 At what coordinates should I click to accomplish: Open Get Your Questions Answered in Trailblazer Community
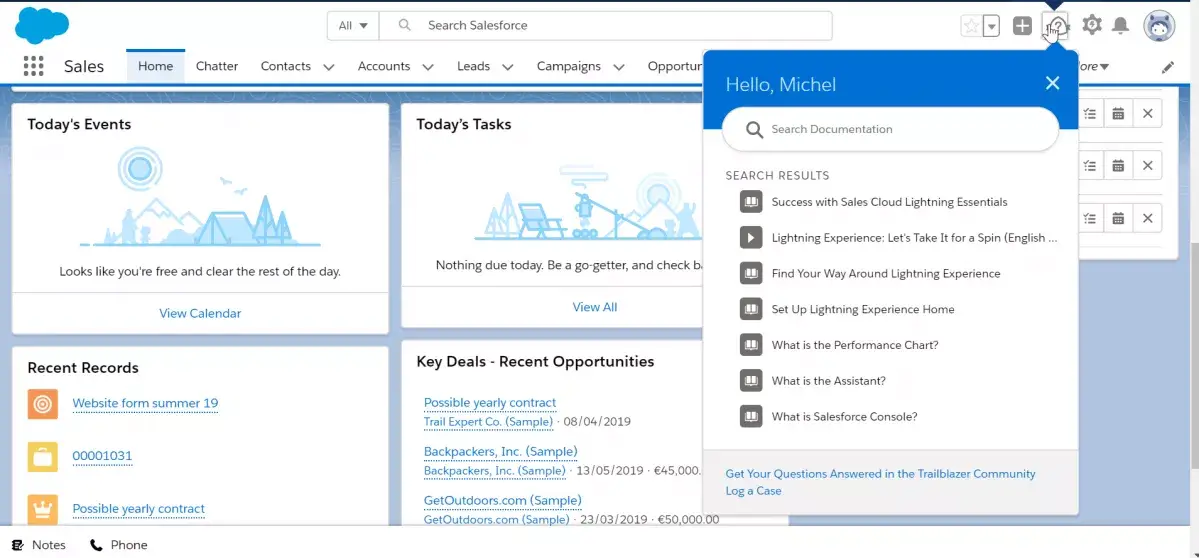880,474
